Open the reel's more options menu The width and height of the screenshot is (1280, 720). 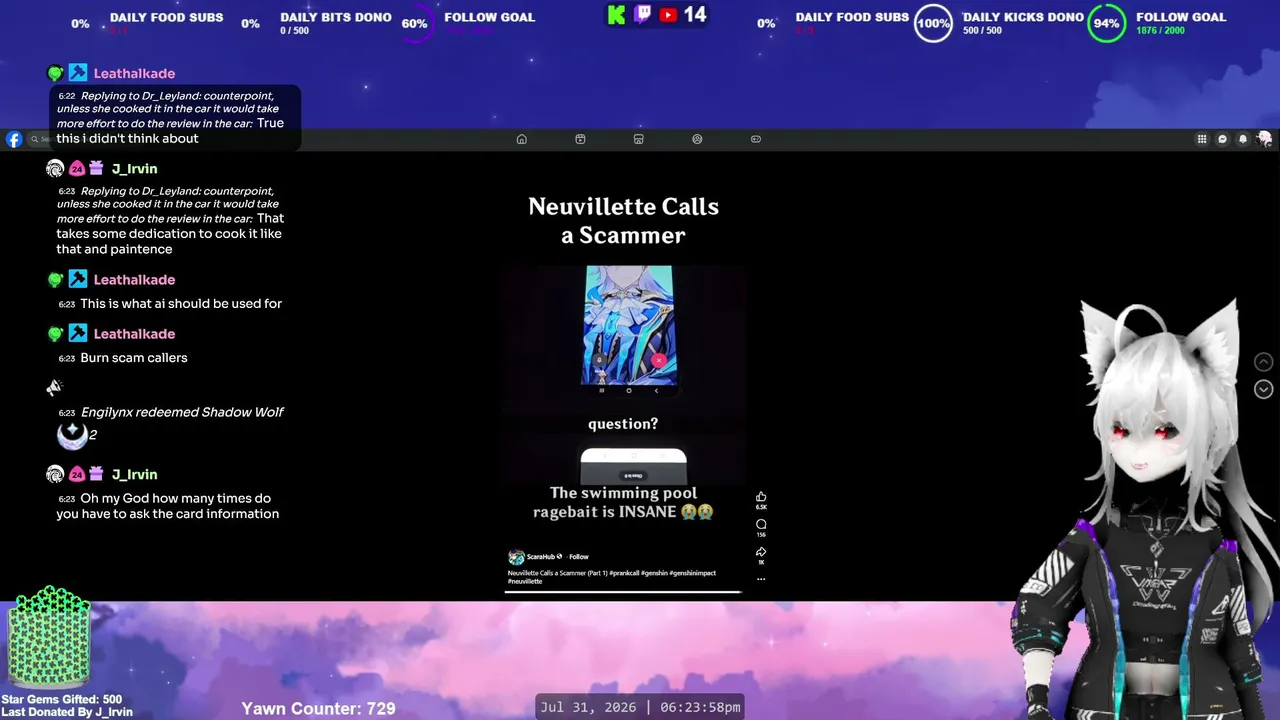[761, 578]
